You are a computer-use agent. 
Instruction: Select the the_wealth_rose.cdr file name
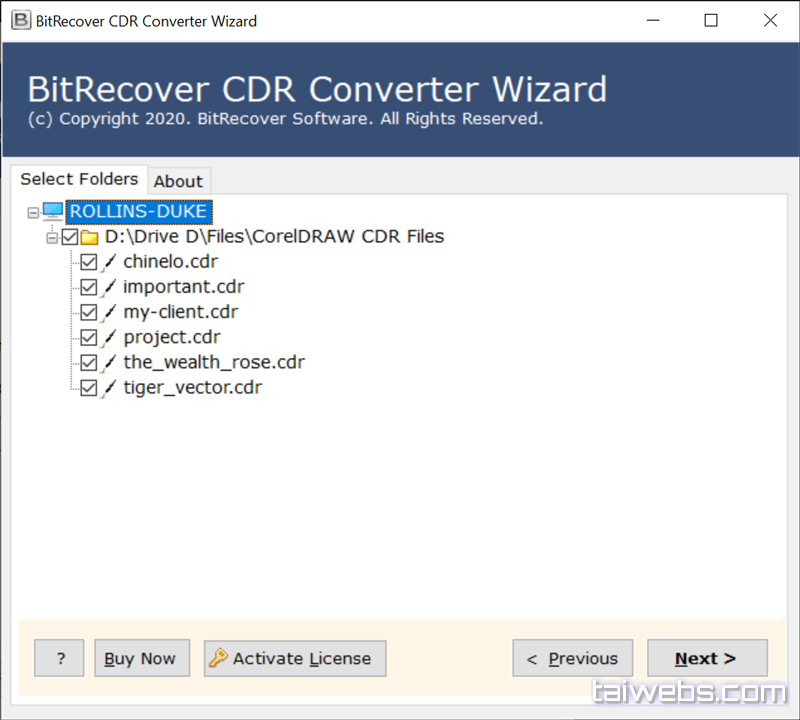(214, 362)
